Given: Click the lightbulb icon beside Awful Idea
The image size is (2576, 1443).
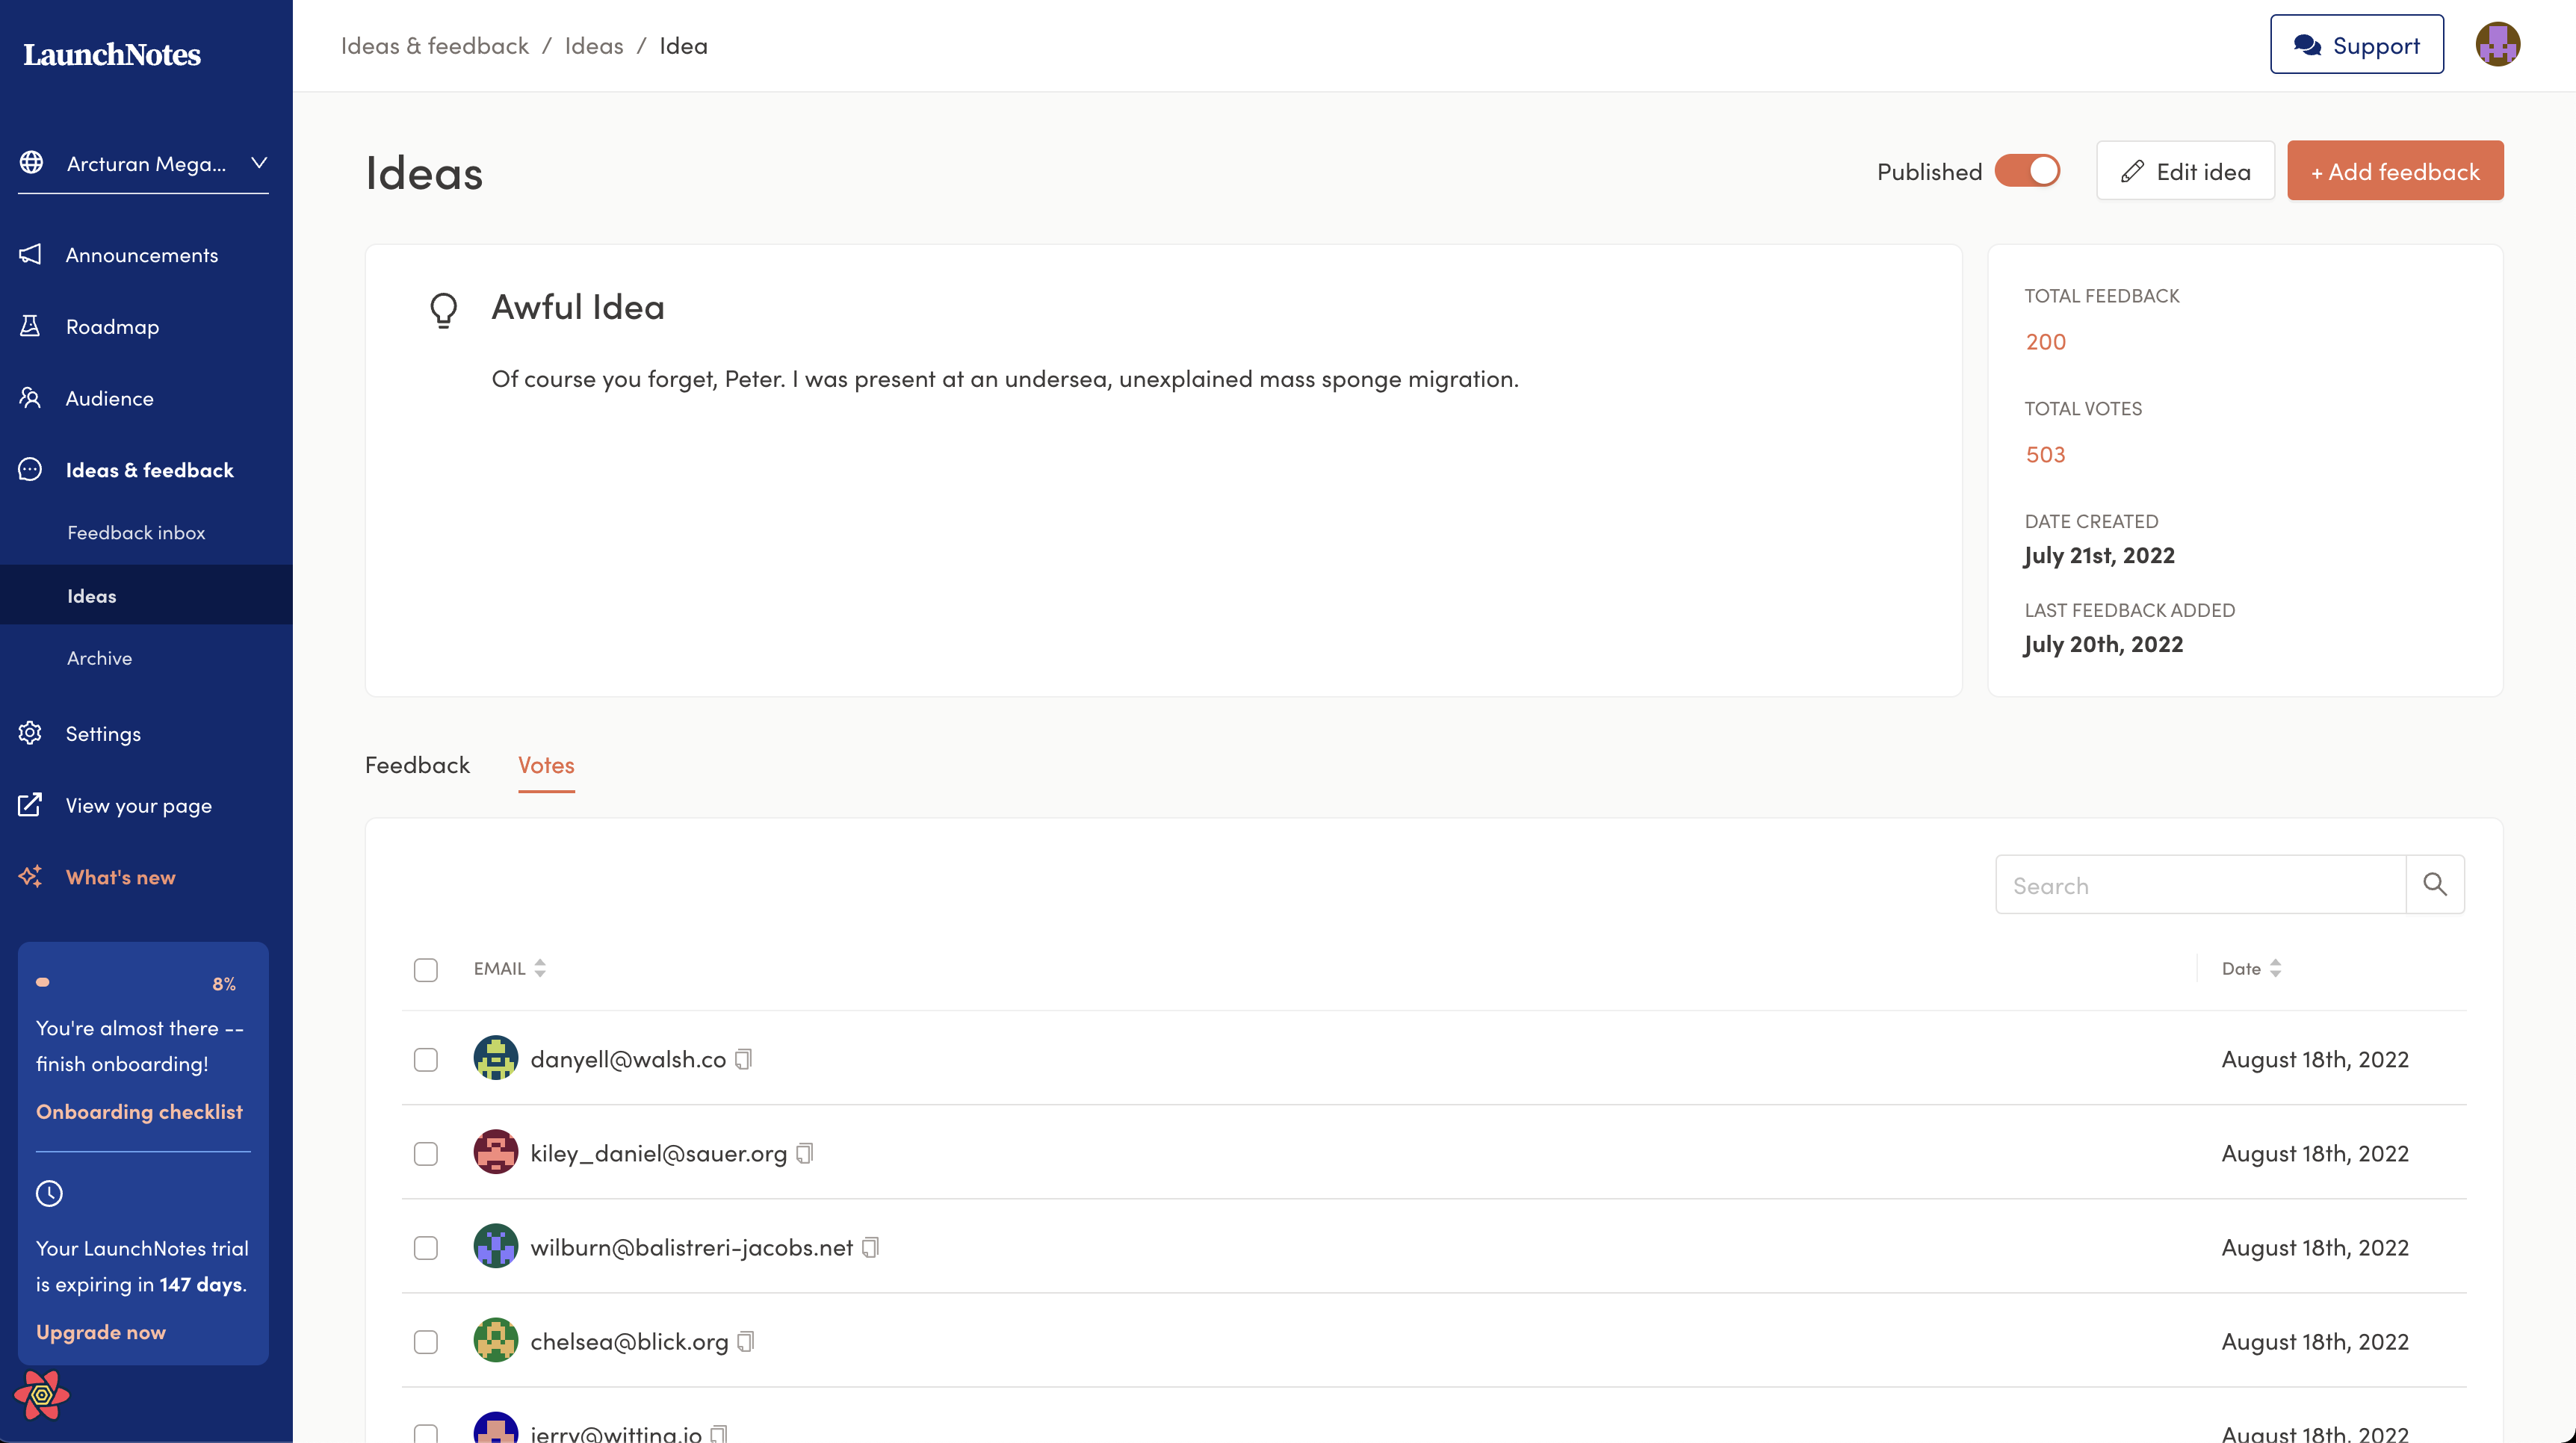Looking at the screenshot, I should [443, 310].
